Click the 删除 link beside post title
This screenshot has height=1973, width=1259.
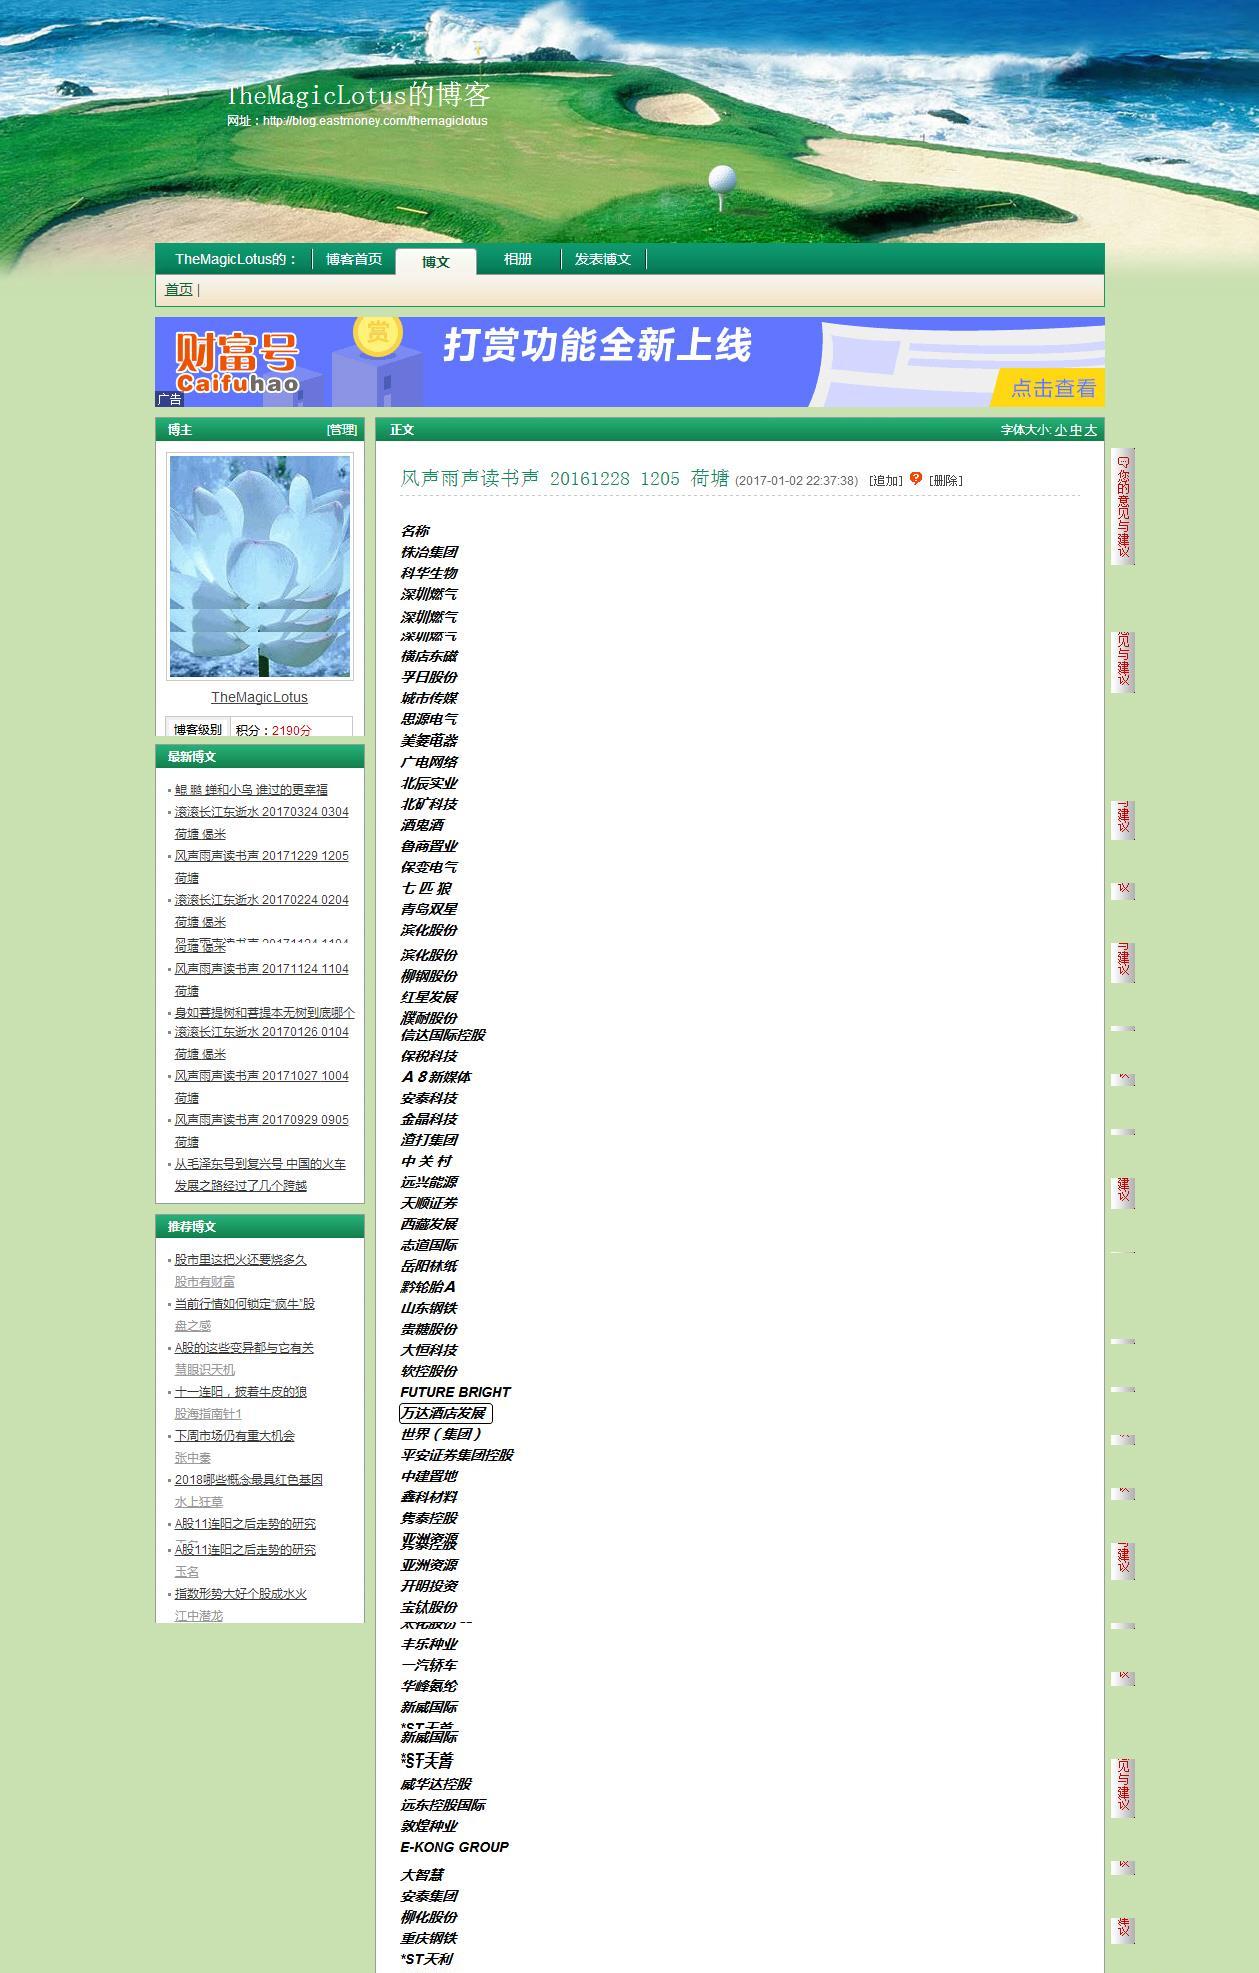[946, 481]
